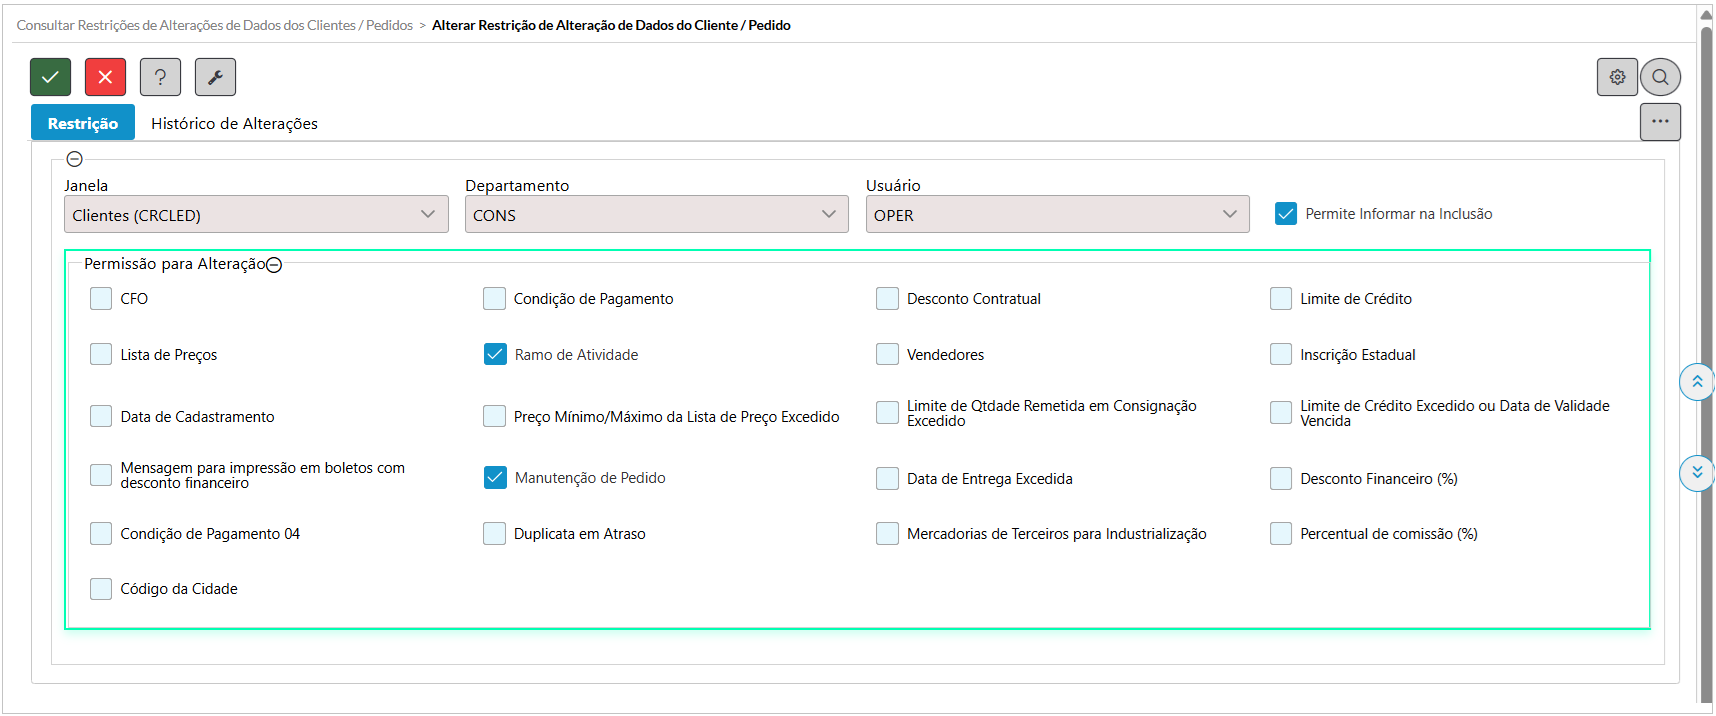Click the wrench tool icon
Screen dimensions: 1716x716
click(215, 77)
